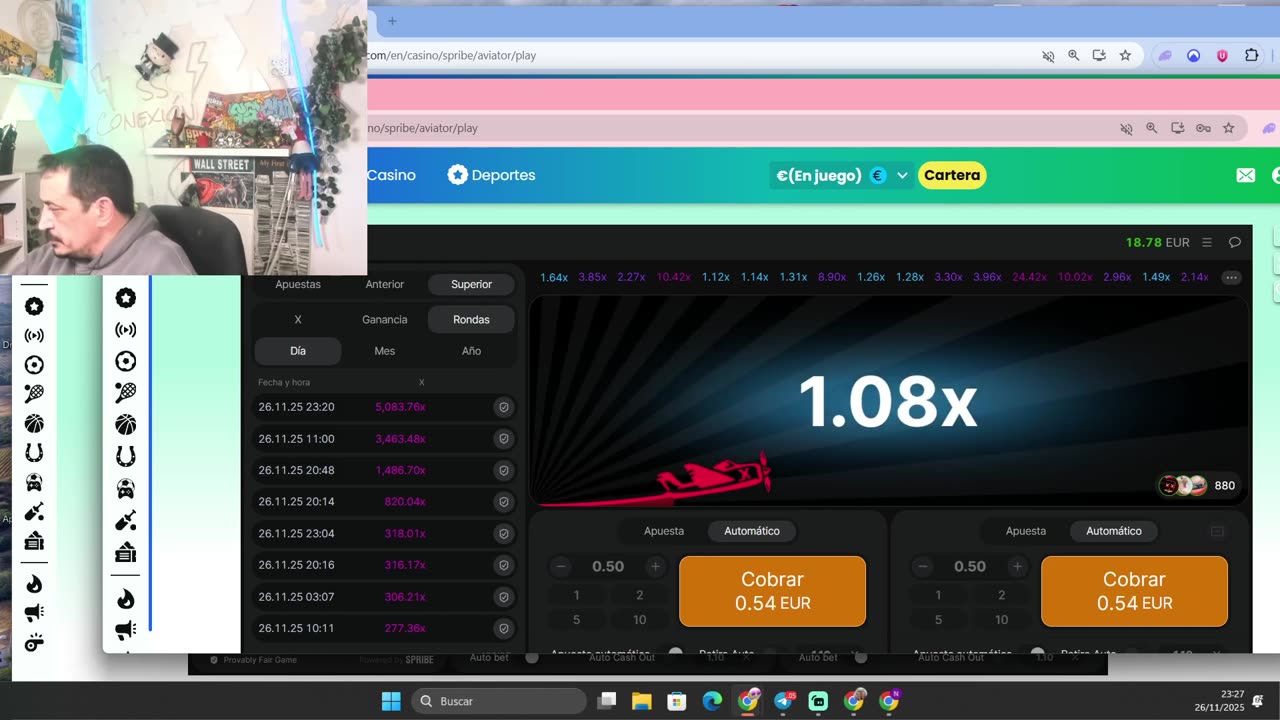
Task: Select the basketball icon in the leftmost sidebar
Action: (34, 424)
